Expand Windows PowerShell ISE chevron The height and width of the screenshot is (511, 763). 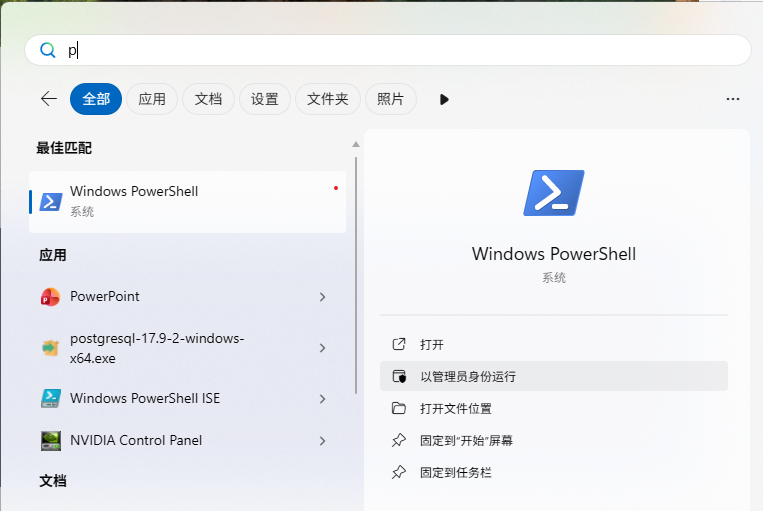322,399
